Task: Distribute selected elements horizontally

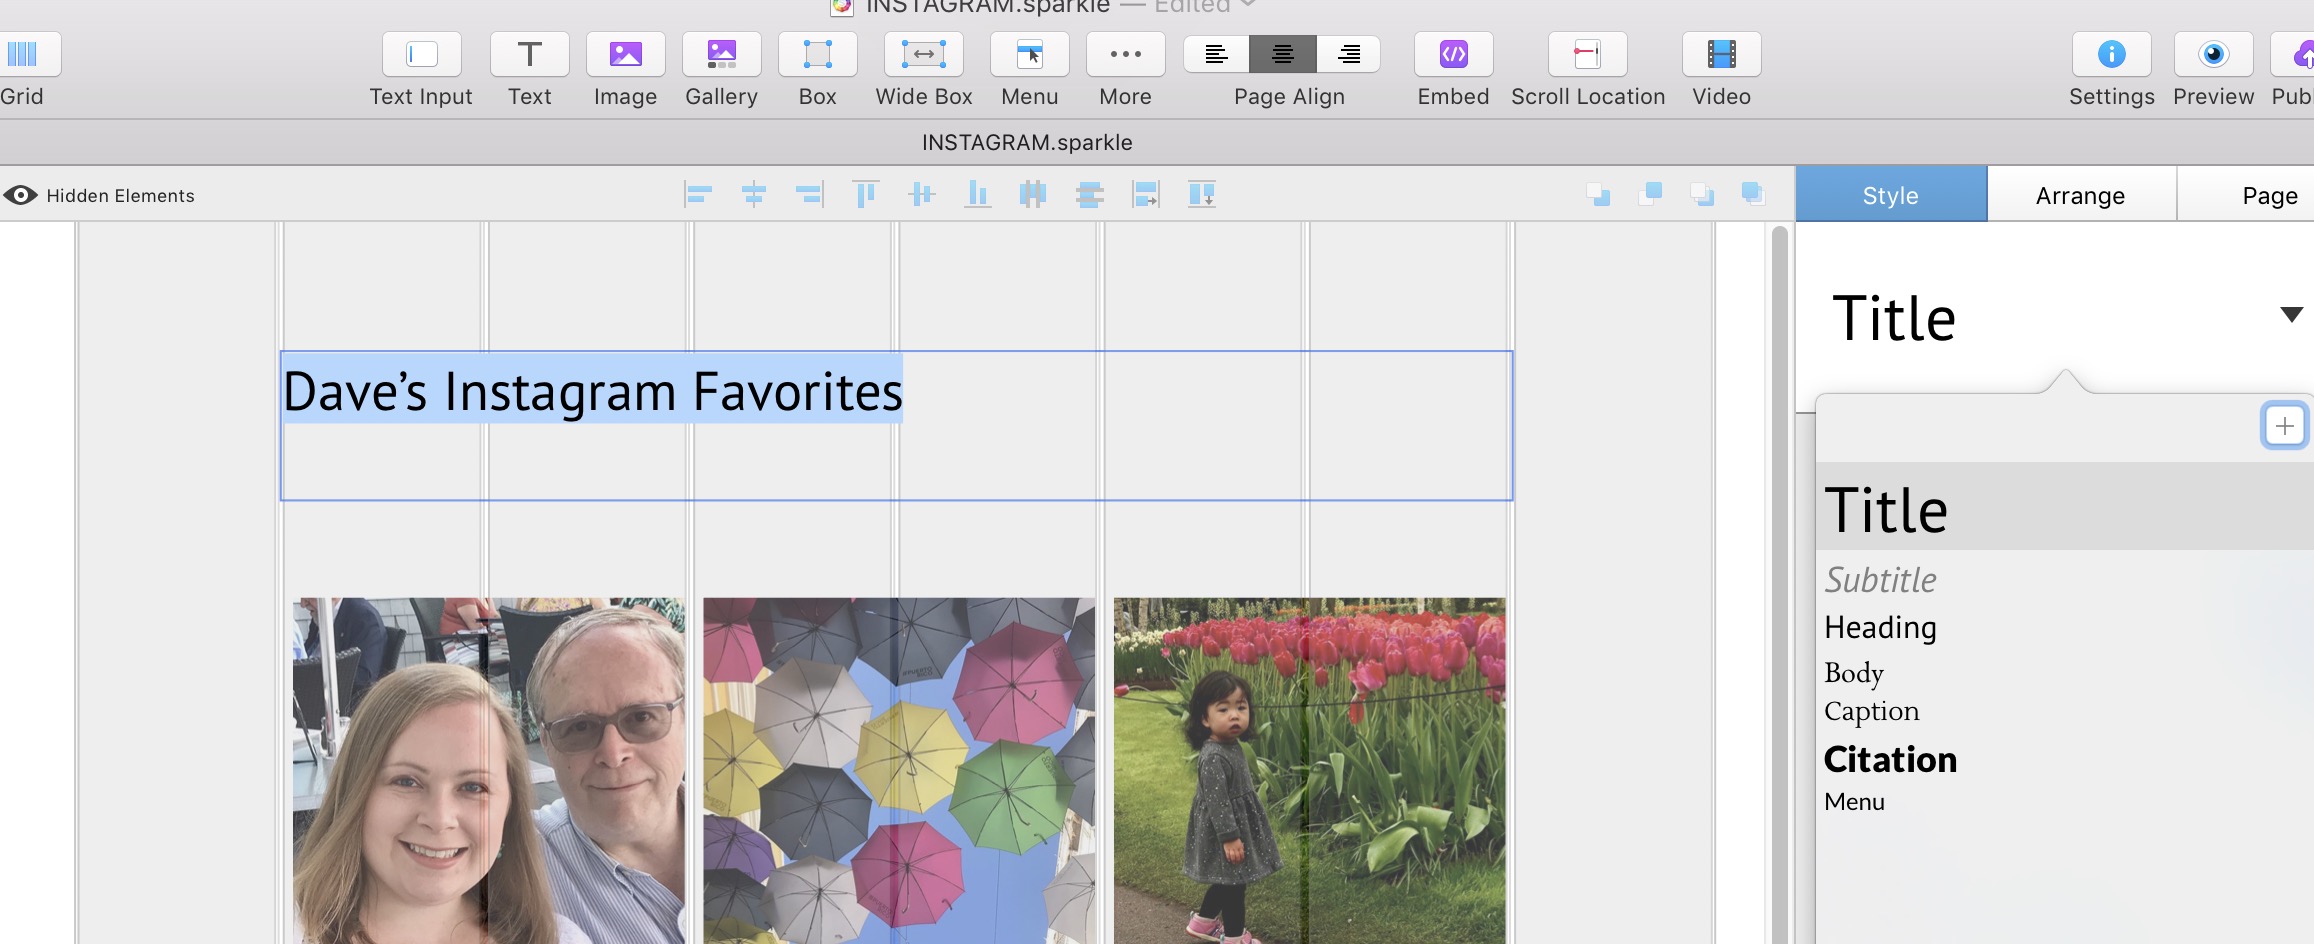Action: click(x=1033, y=194)
